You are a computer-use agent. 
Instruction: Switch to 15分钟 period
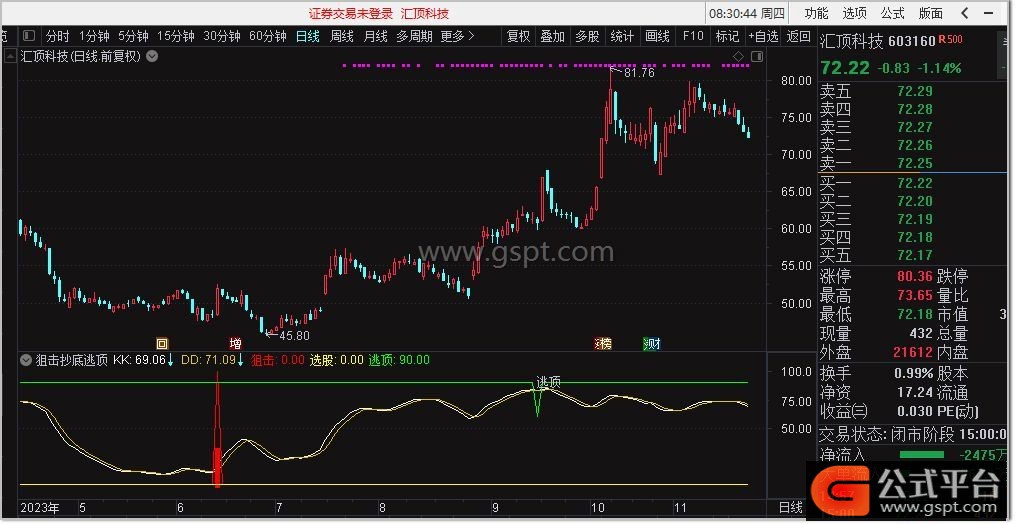(x=176, y=36)
